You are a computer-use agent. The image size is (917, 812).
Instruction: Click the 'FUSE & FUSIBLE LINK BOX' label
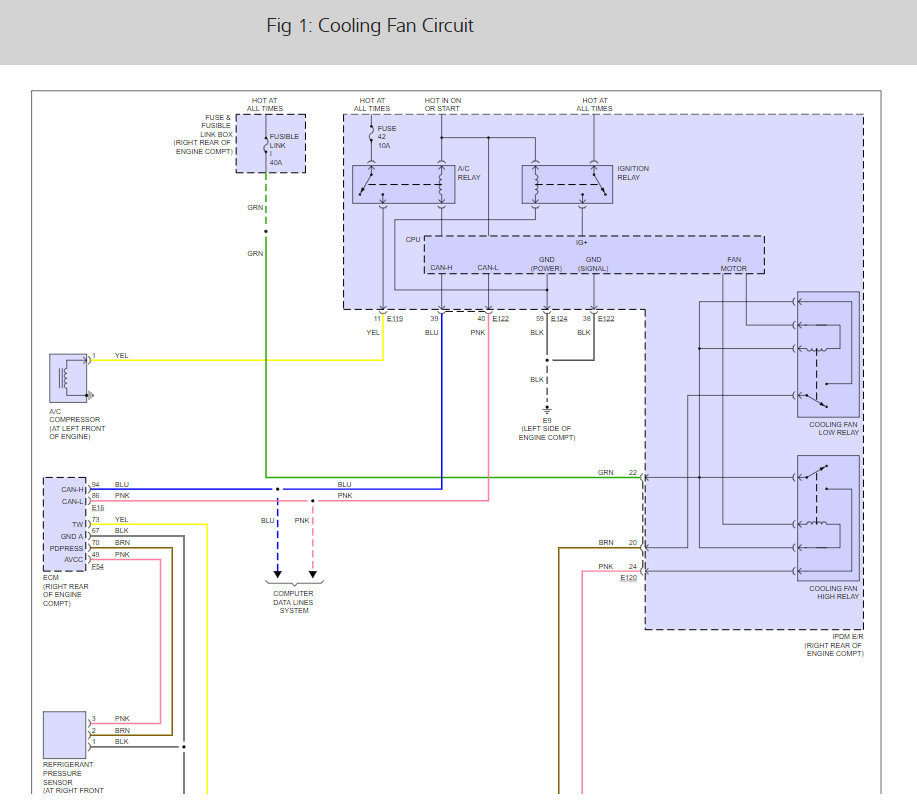pos(217,126)
